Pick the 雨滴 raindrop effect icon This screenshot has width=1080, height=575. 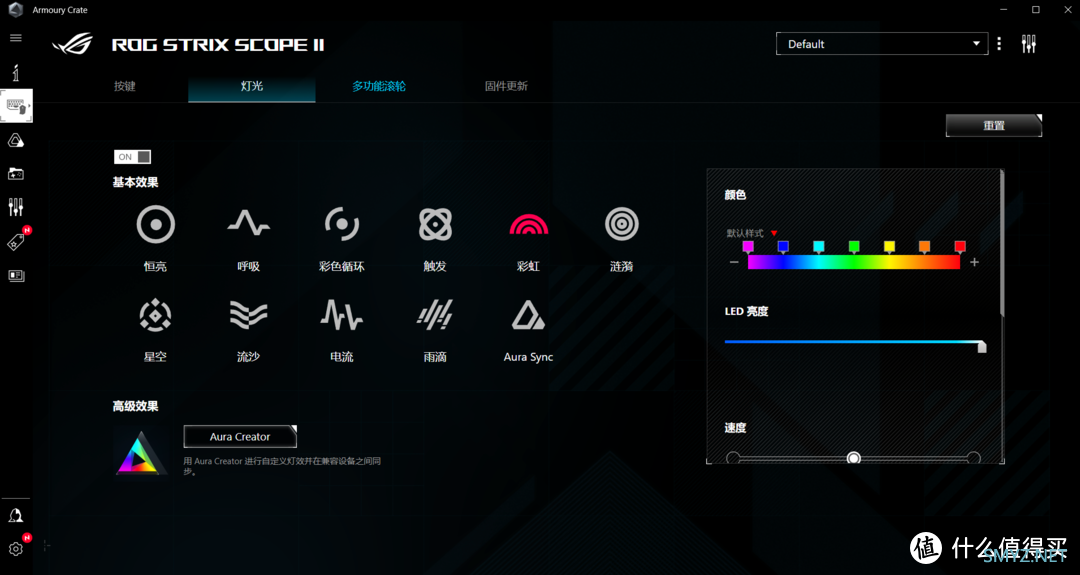tap(435, 315)
